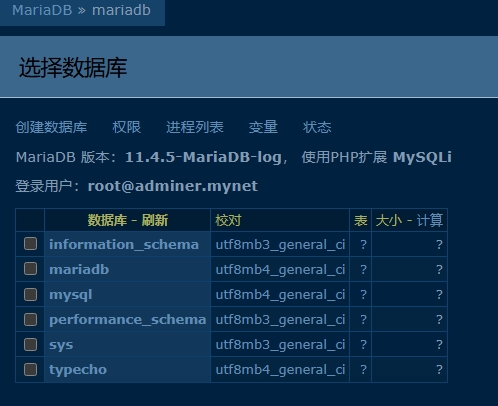Open the information_schema database
The image size is (498, 406).
[124, 245]
